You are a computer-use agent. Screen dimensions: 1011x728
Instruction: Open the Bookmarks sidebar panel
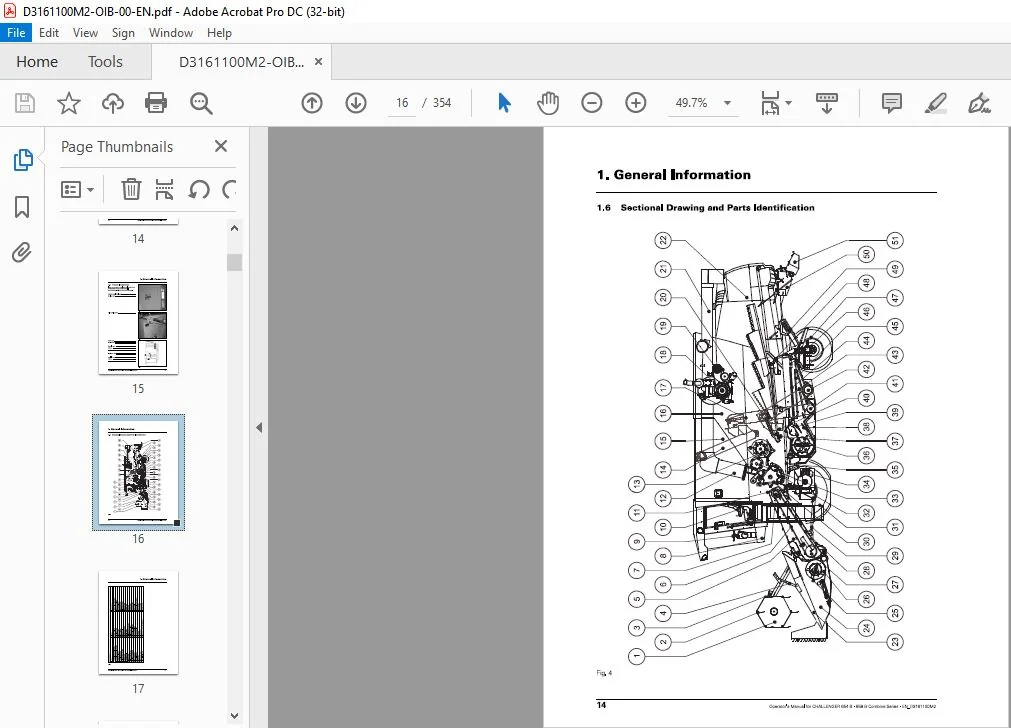click(22, 207)
